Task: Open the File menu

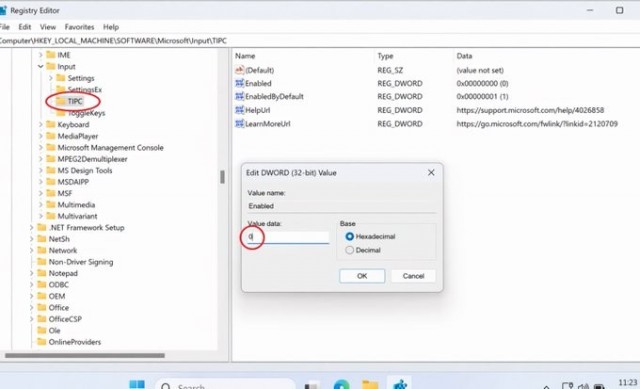Action: click(x=4, y=27)
